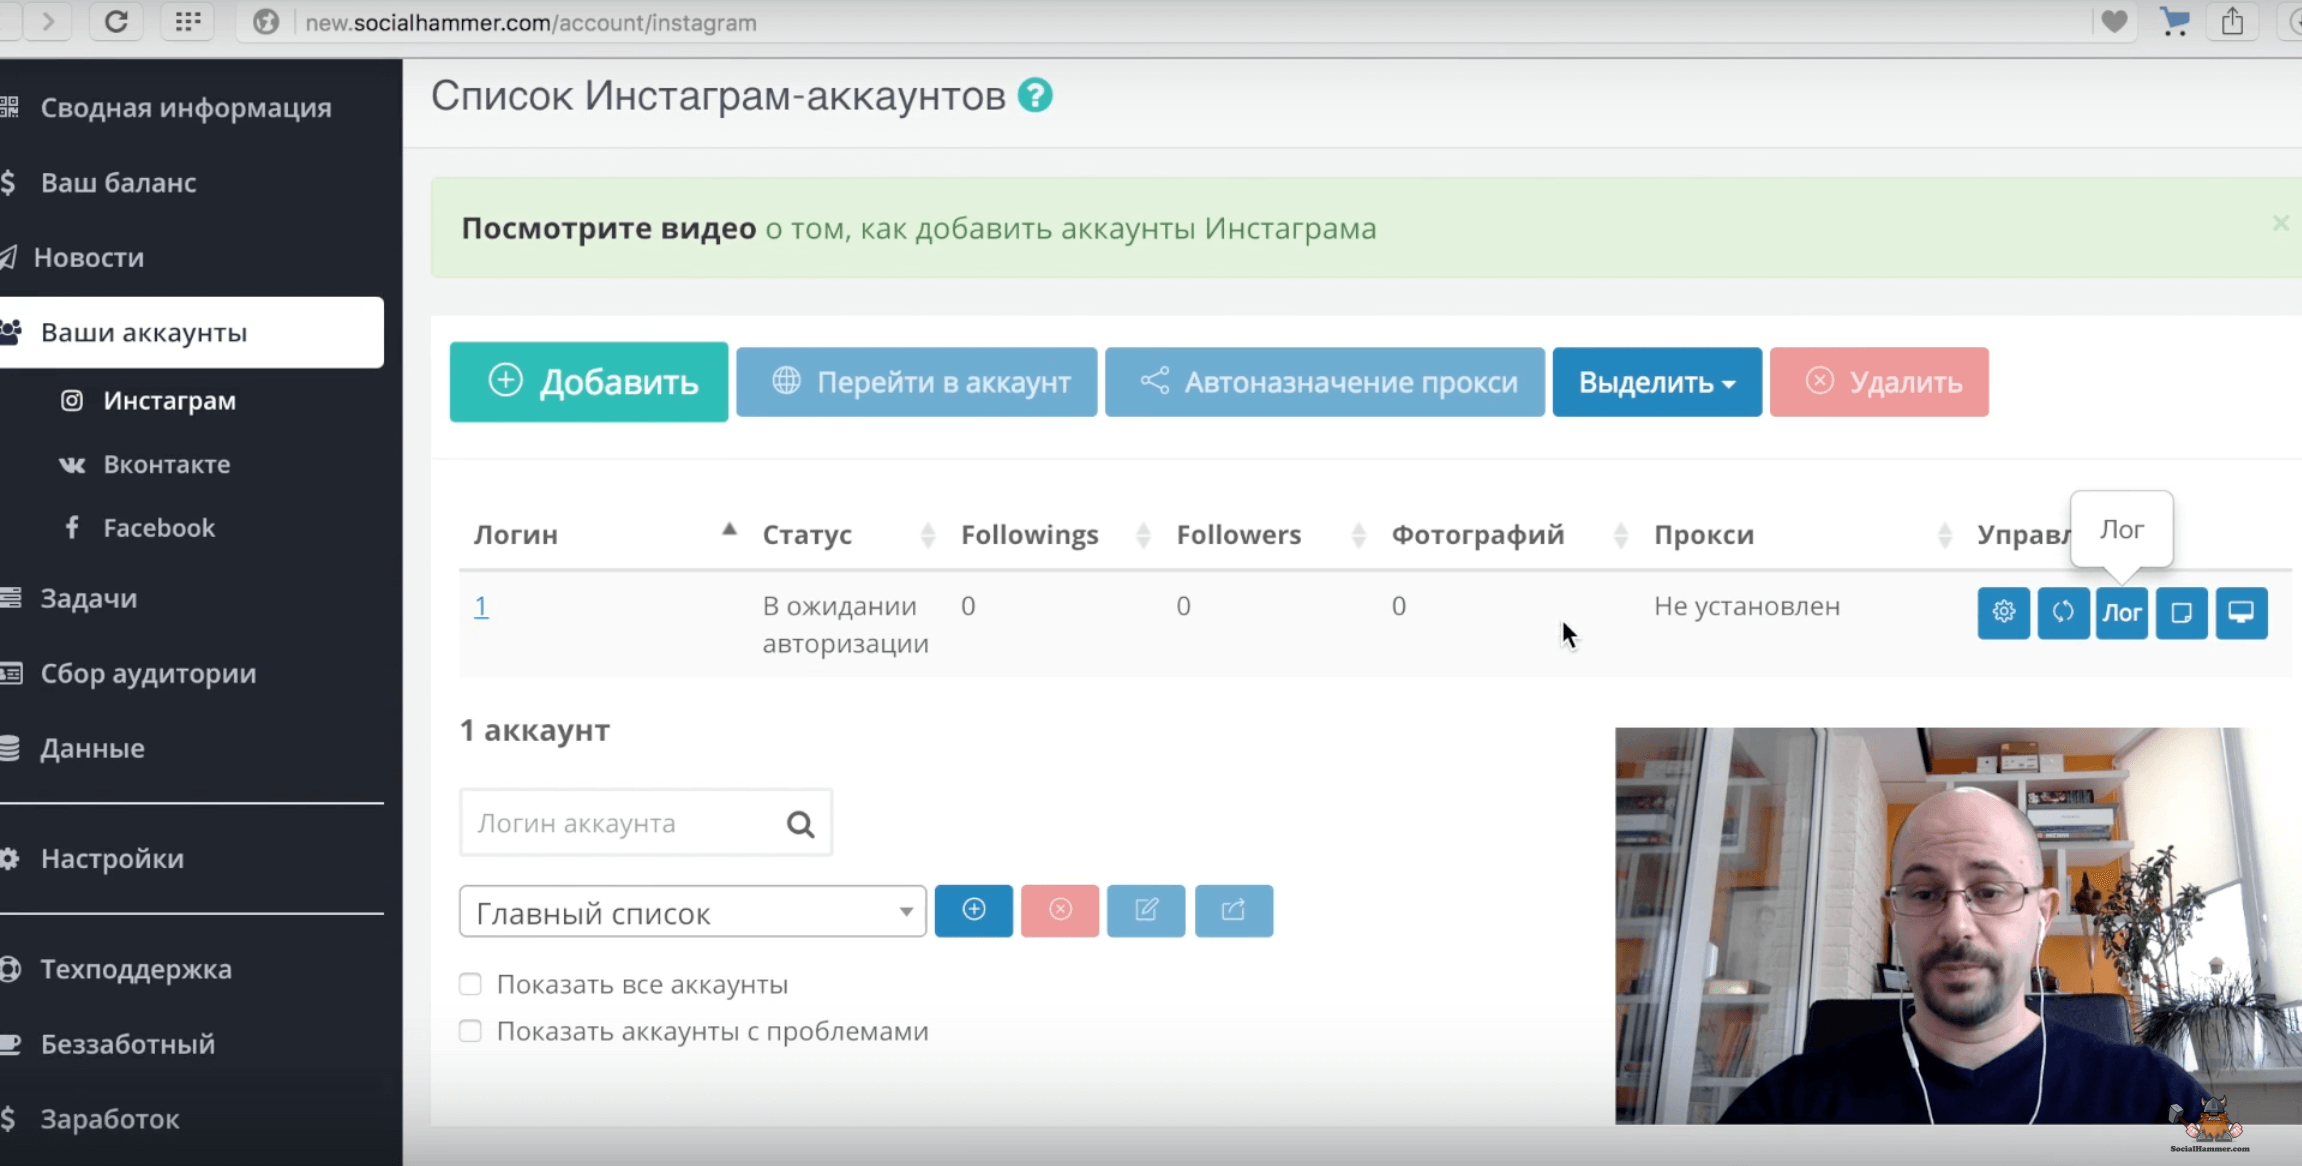Screen dimensions: 2302x1166
Task: Open Новости in sidebar
Action: pyautogui.click(x=88, y=257)
